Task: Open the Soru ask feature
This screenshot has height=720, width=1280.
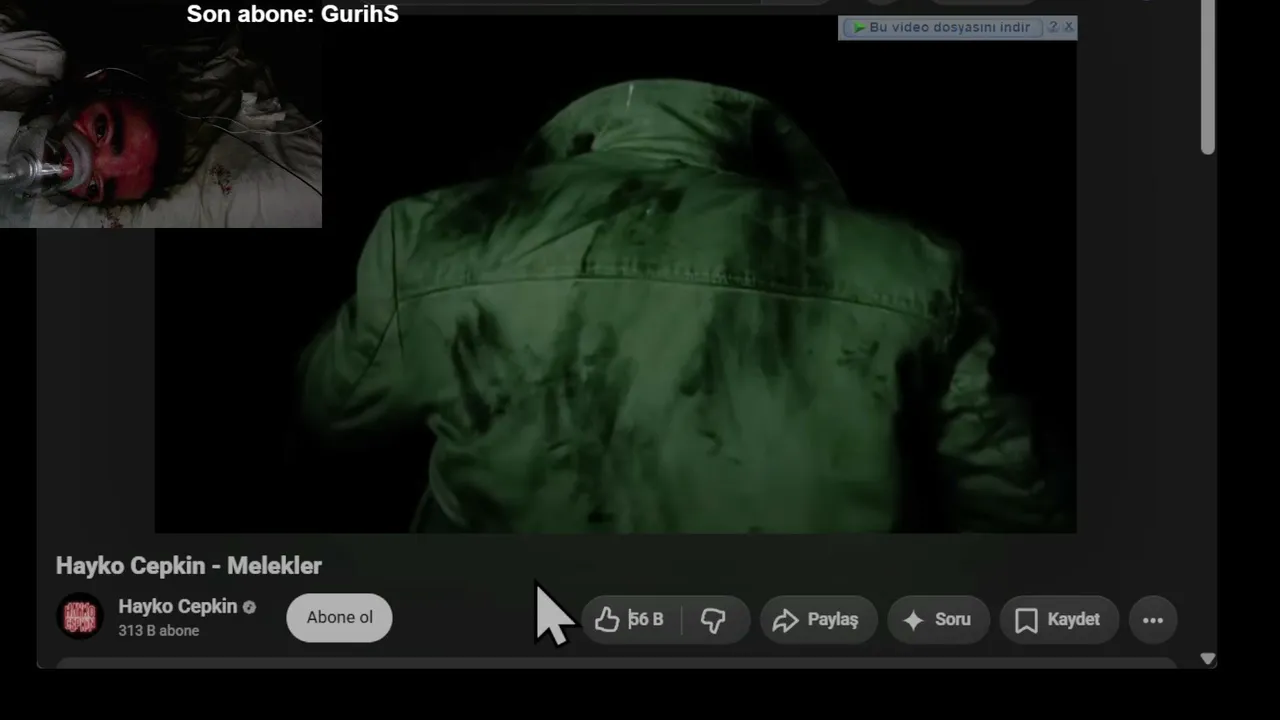Action: pos(938,620)
